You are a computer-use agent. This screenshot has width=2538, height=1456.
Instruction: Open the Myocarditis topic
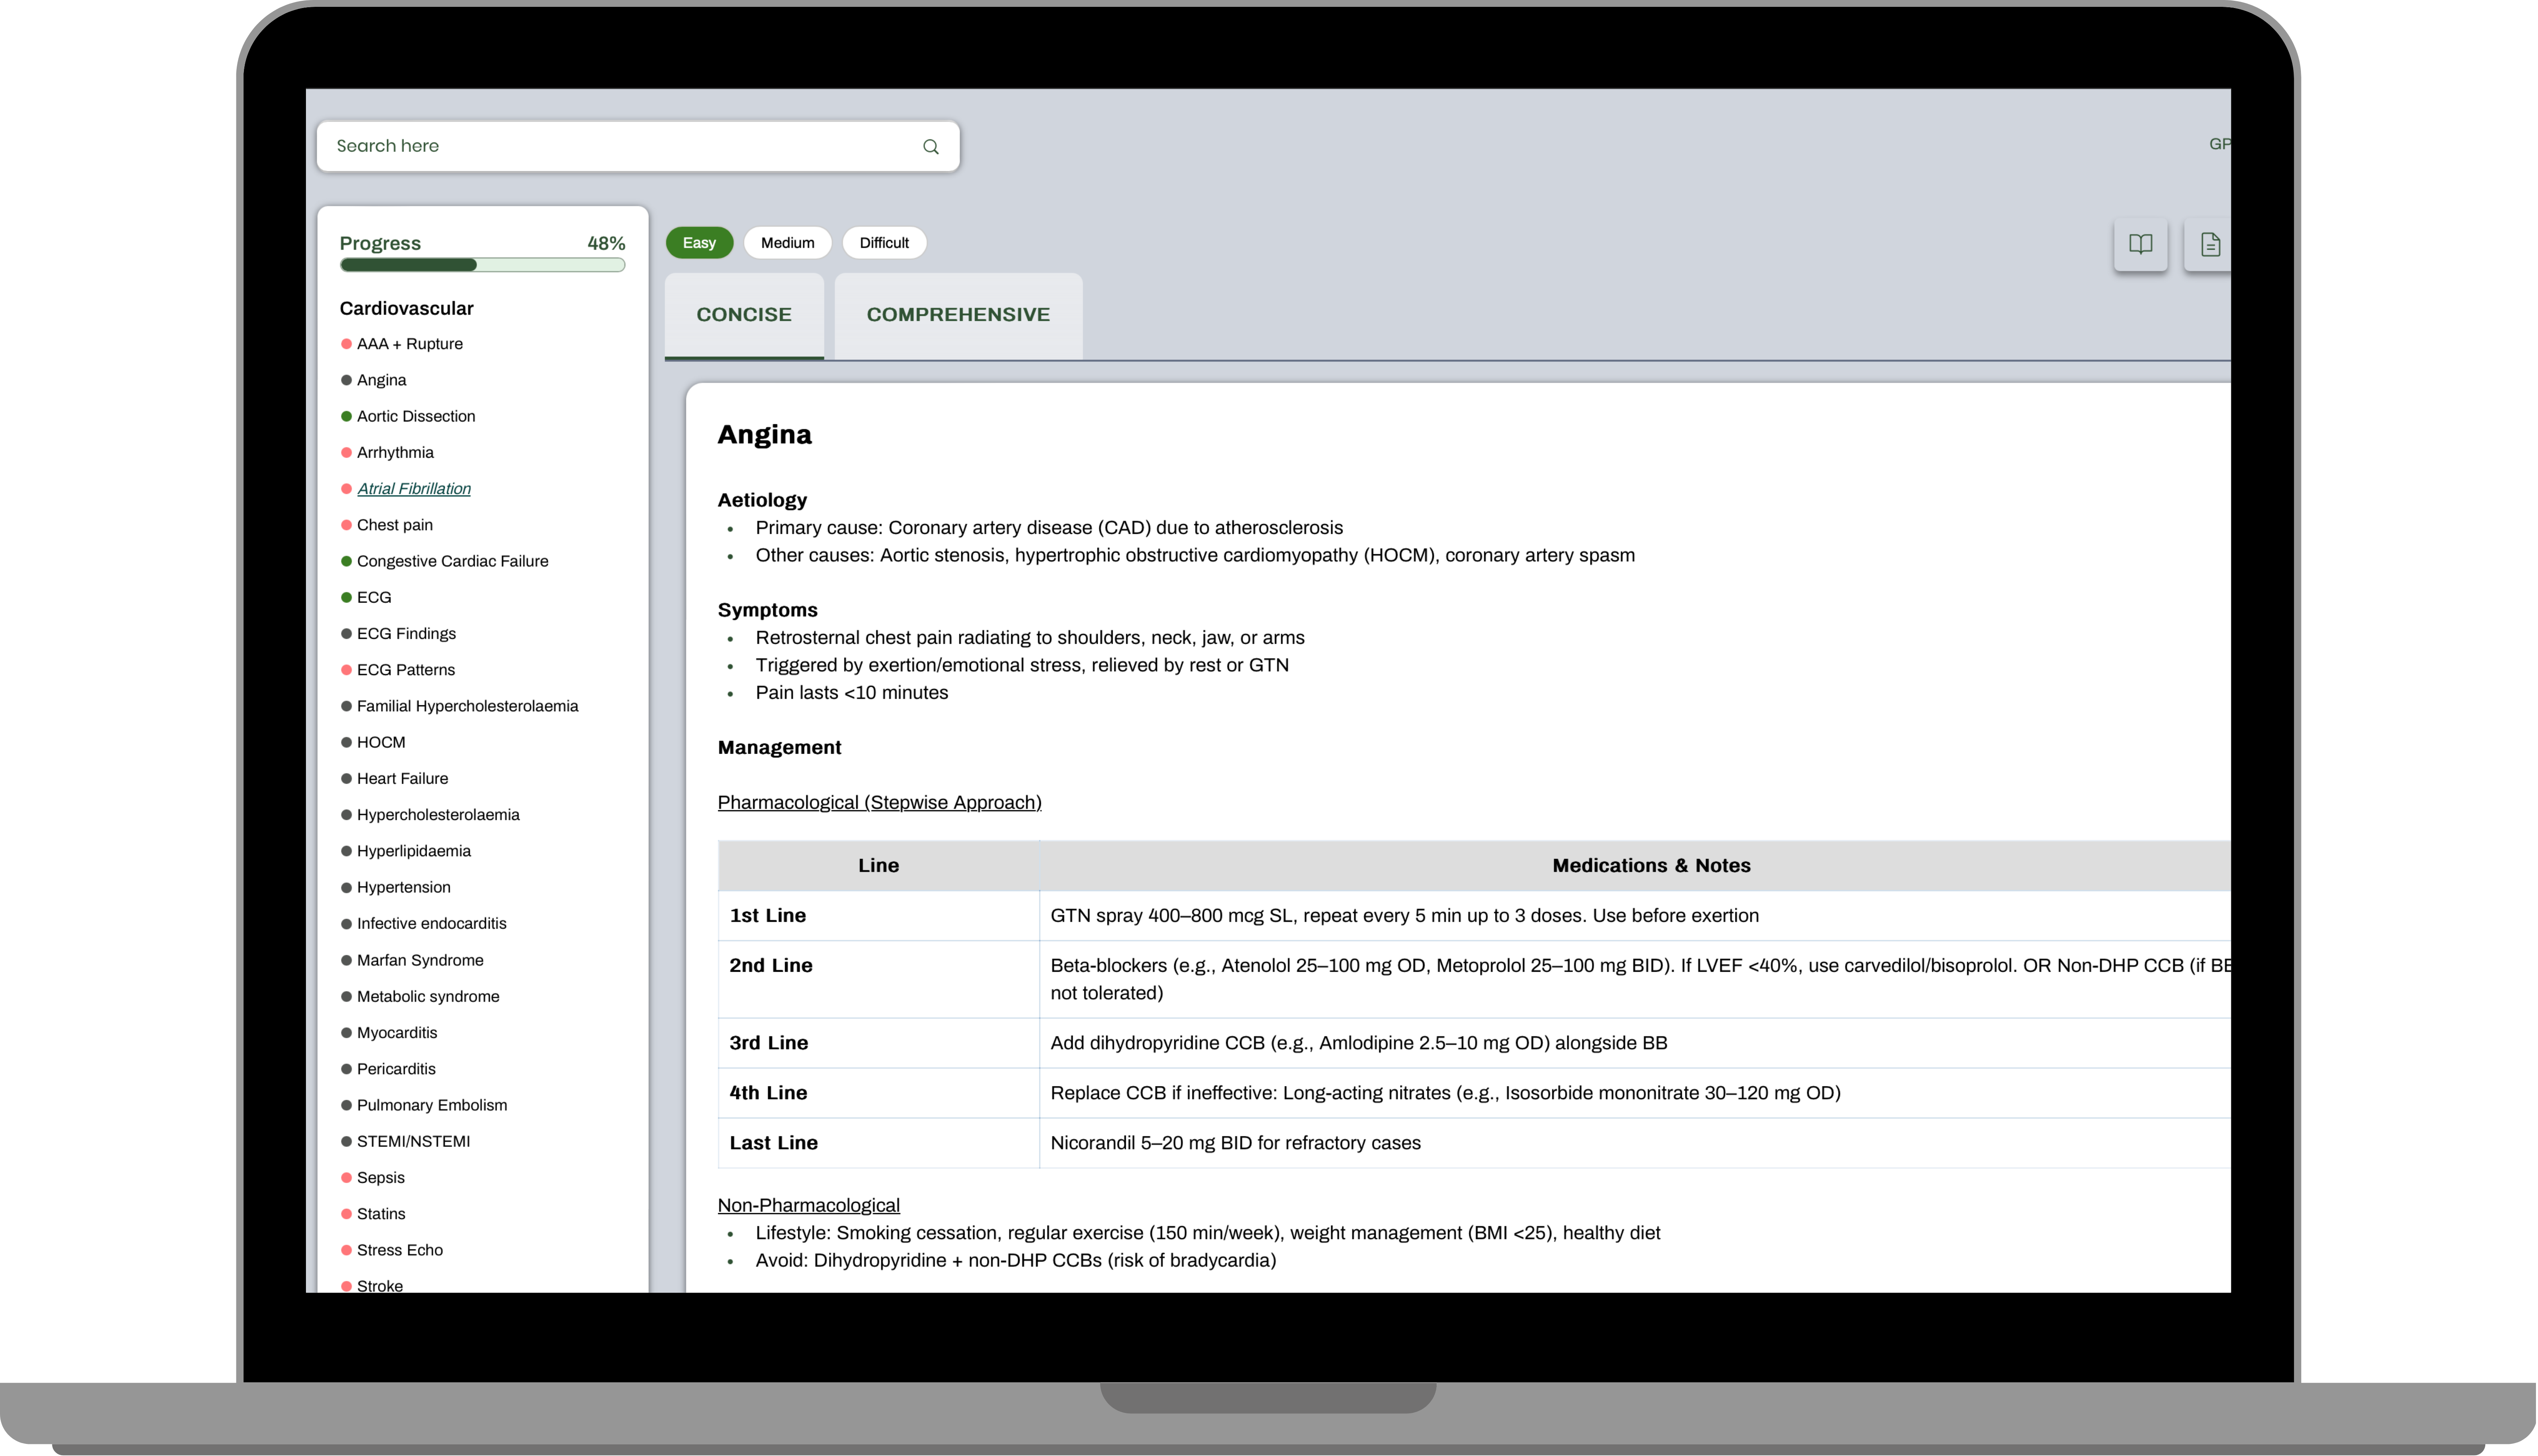397,1032
